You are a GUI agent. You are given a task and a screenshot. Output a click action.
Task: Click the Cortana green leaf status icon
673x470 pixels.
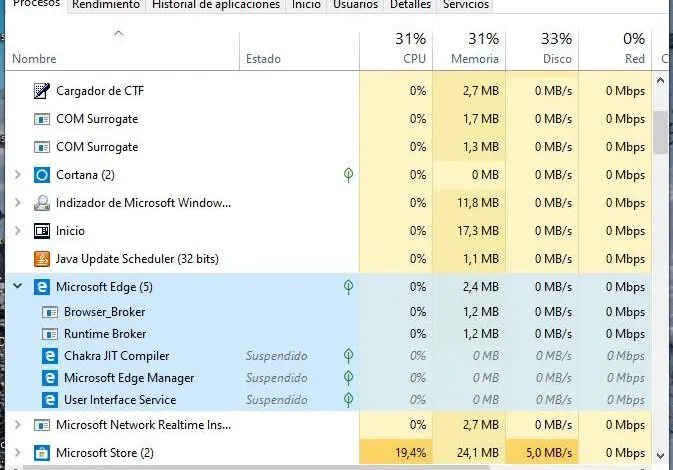[348, 175]
